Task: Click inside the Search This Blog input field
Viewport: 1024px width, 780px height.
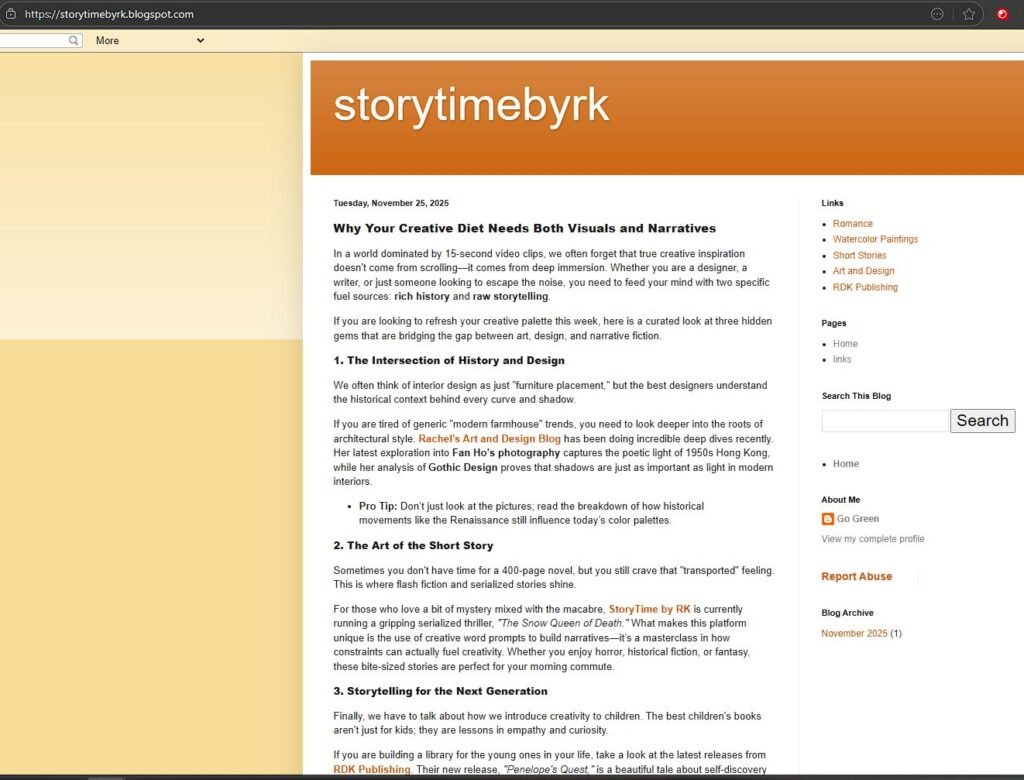Action: pyautogui.click(x=884, y=421)
